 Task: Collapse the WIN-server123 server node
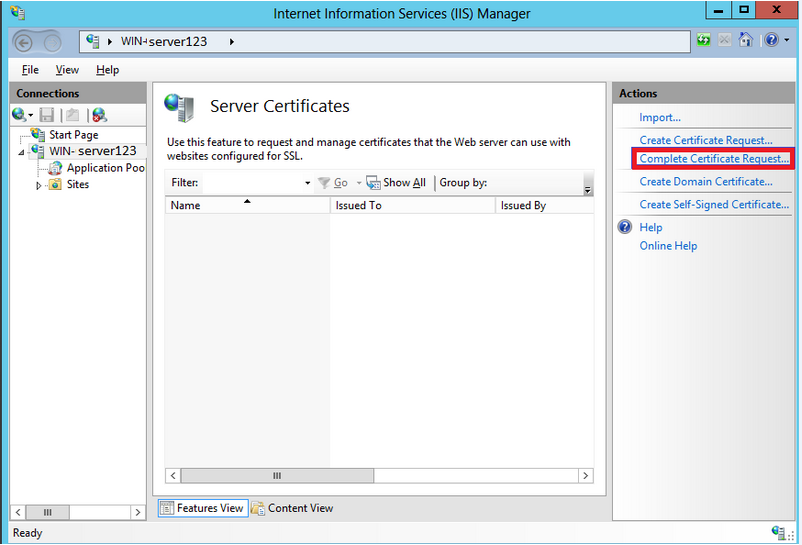[x=21, y=152]
